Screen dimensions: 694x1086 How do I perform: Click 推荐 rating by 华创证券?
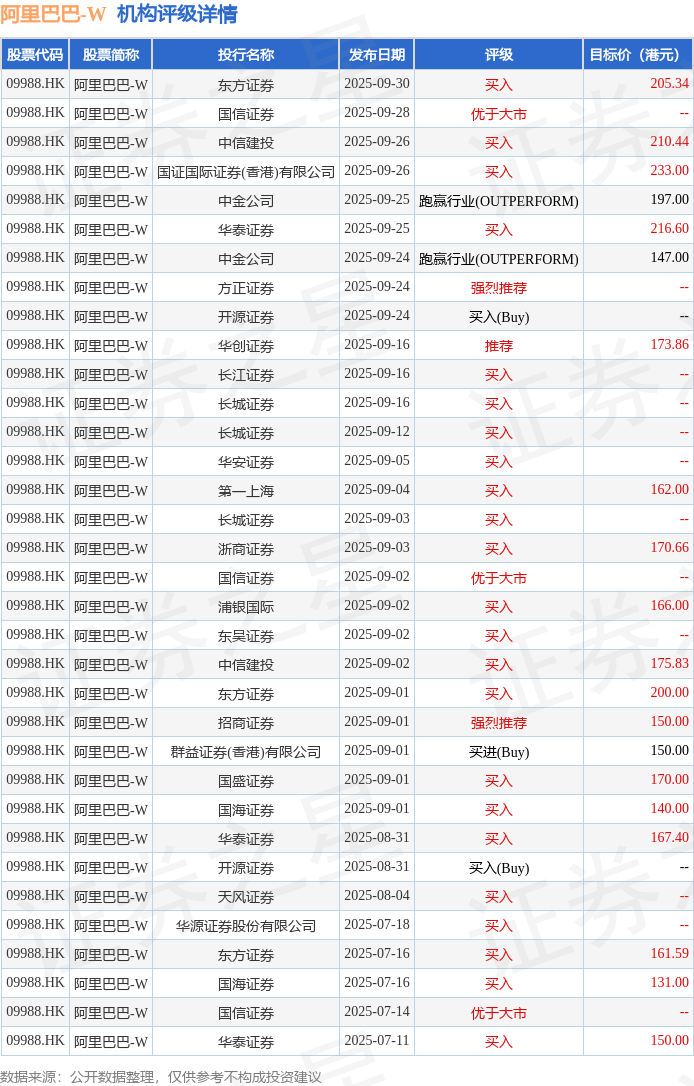click(x=499, y=346)
